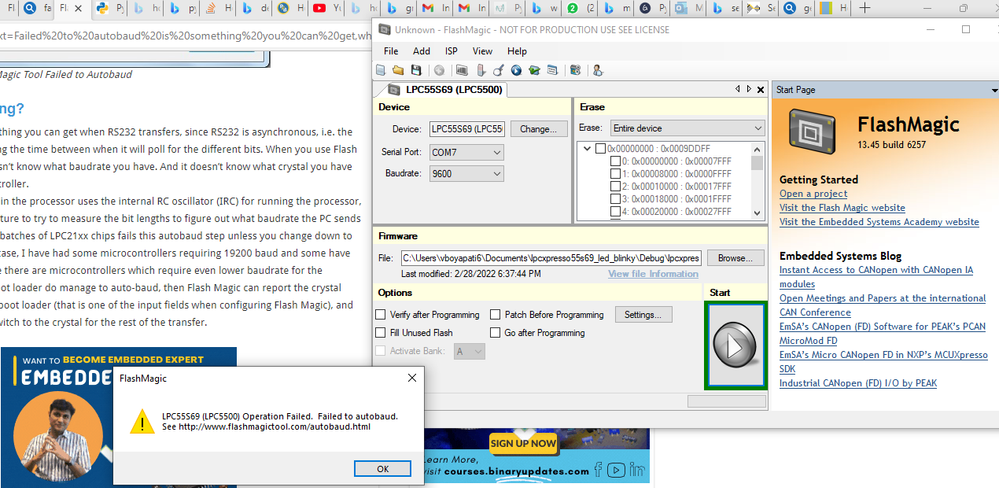Open the Baudrate 9600 dropdown
The image size is (999, 488).
point(466,173)
